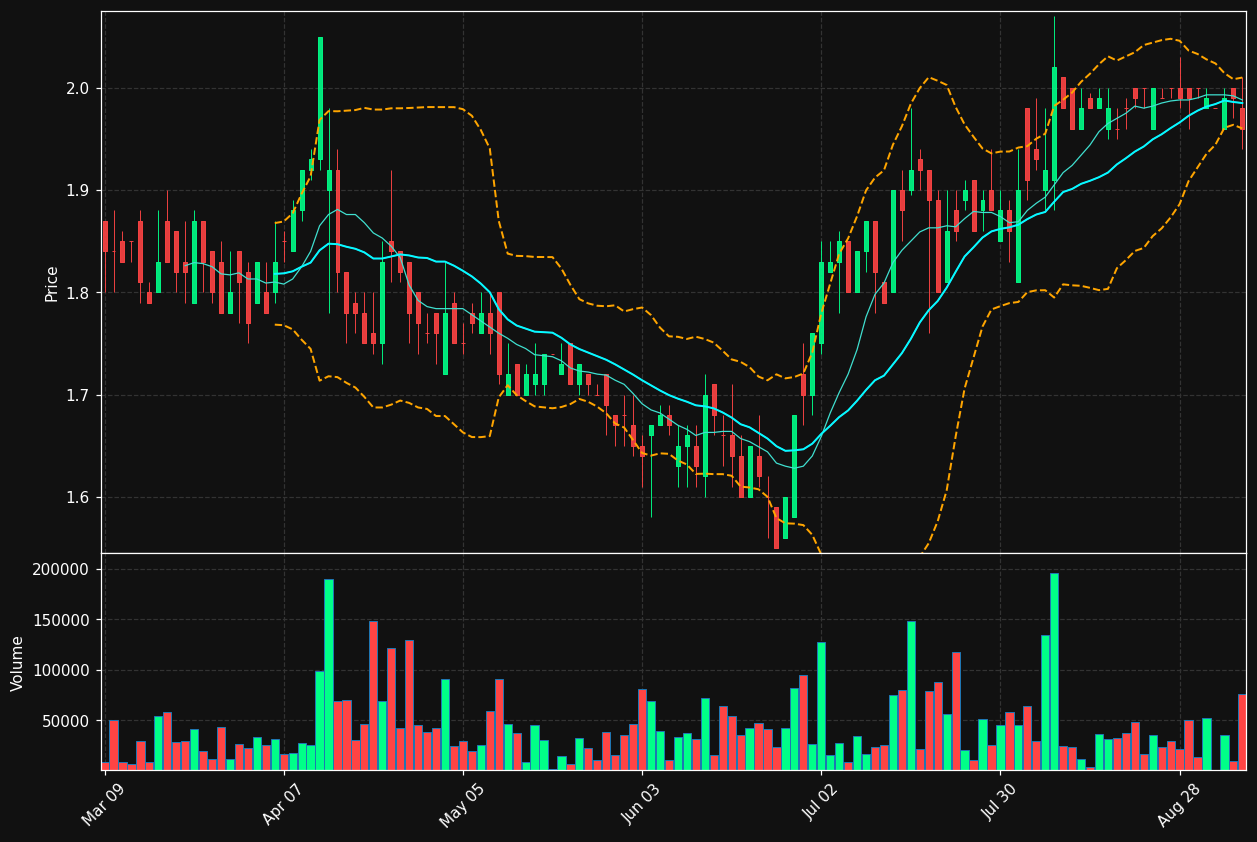Click the tall green April candle above 2.0

tap(320, 98)
